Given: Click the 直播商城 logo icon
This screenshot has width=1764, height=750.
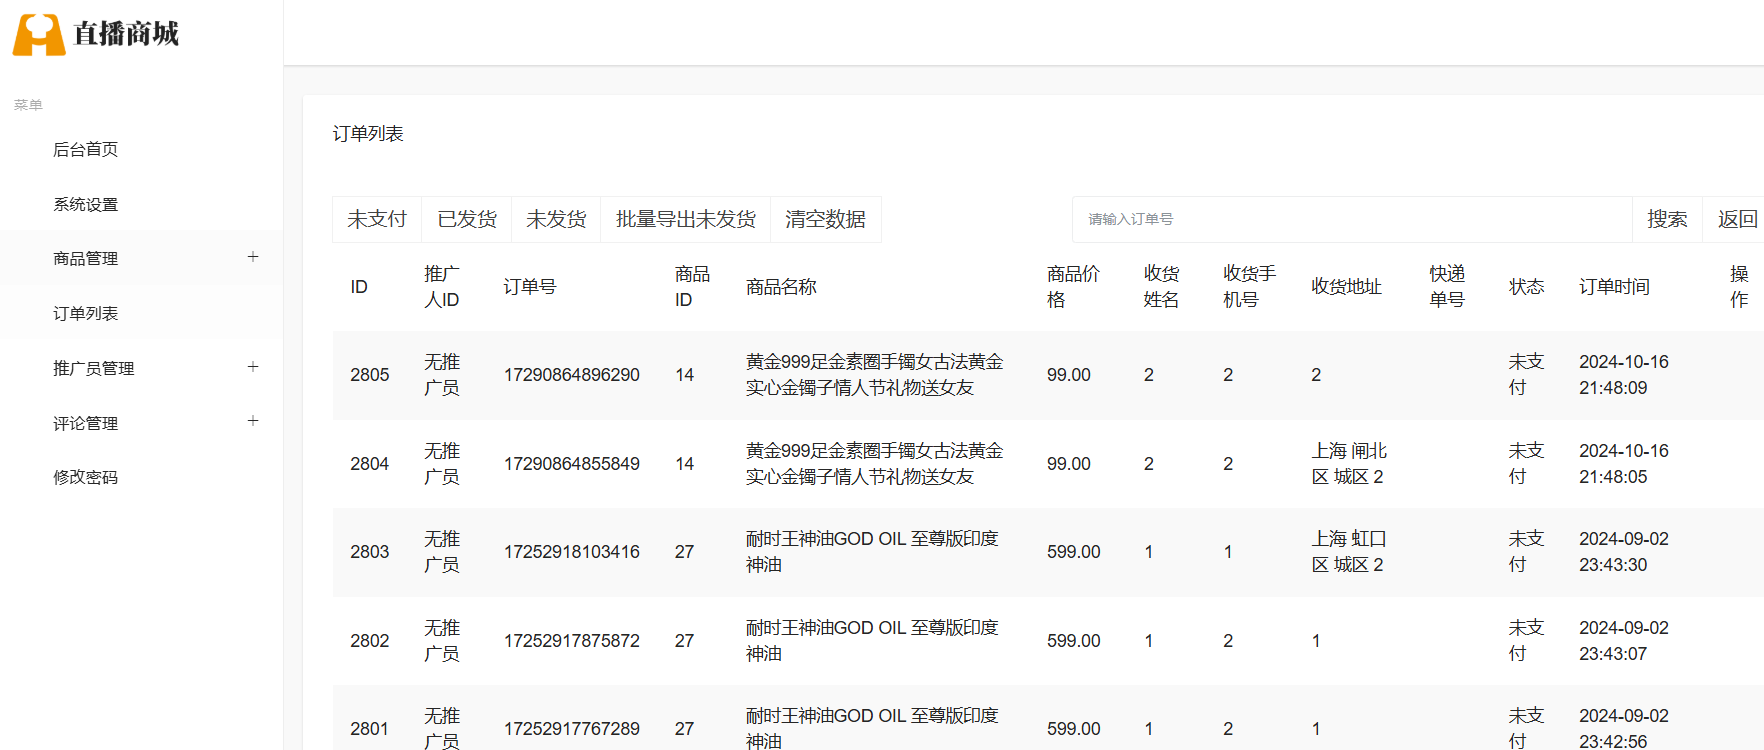Looking at the screenshot, I should 39,35.
